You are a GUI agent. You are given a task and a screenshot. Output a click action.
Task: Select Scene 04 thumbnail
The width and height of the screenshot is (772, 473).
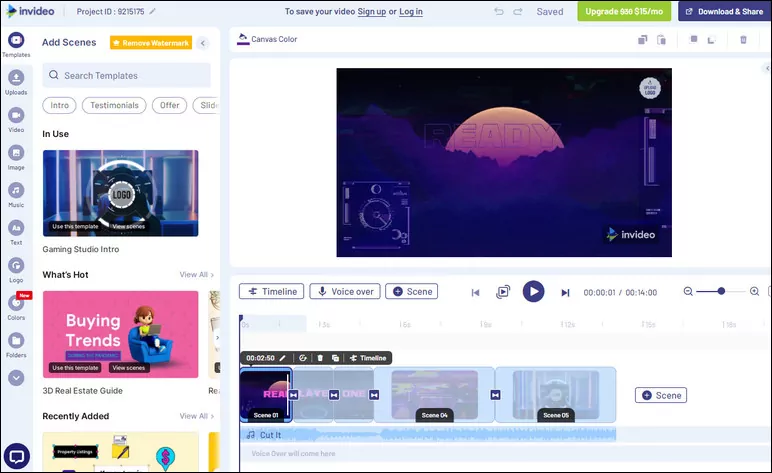[x=434, y=395]
